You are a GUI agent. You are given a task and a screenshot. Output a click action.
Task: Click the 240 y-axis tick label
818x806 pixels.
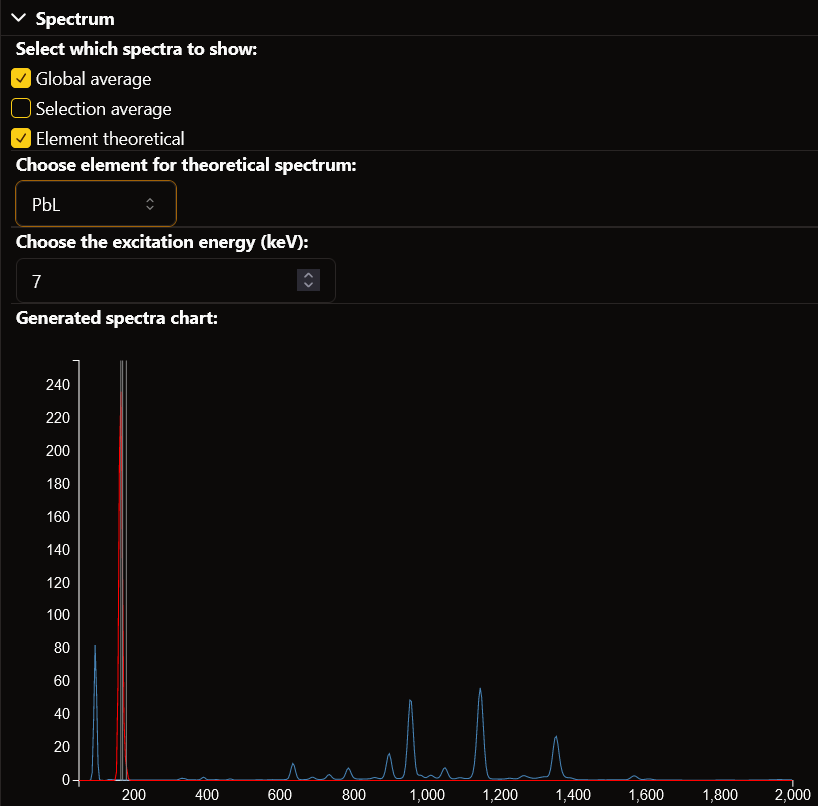coord(56,384)
